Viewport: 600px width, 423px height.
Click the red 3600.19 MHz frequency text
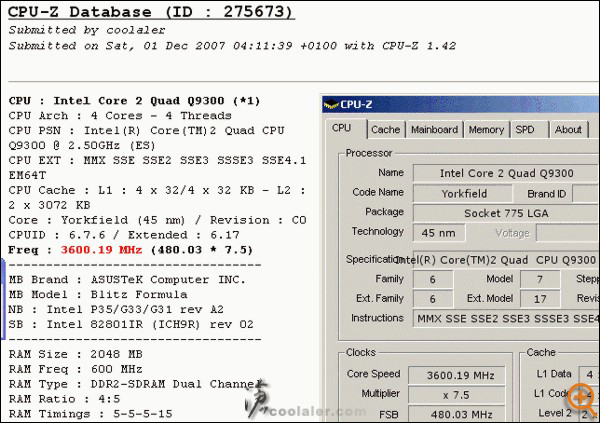click(101, 250)
